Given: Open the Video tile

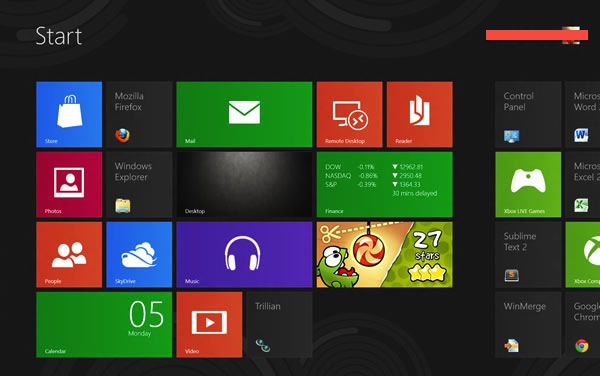Looking at the screenshot, I should [x=209, y=325].
